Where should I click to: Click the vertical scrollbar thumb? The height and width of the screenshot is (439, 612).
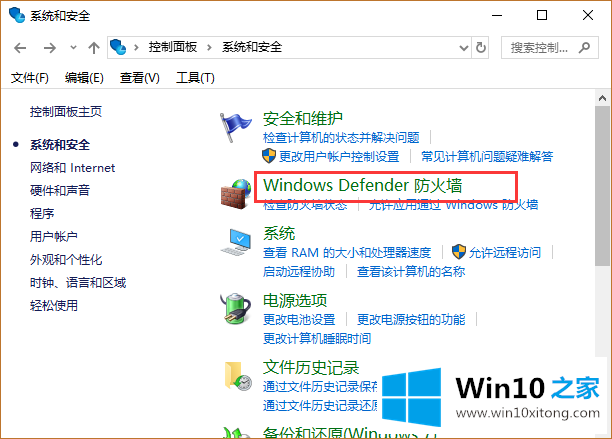point(602,186)
